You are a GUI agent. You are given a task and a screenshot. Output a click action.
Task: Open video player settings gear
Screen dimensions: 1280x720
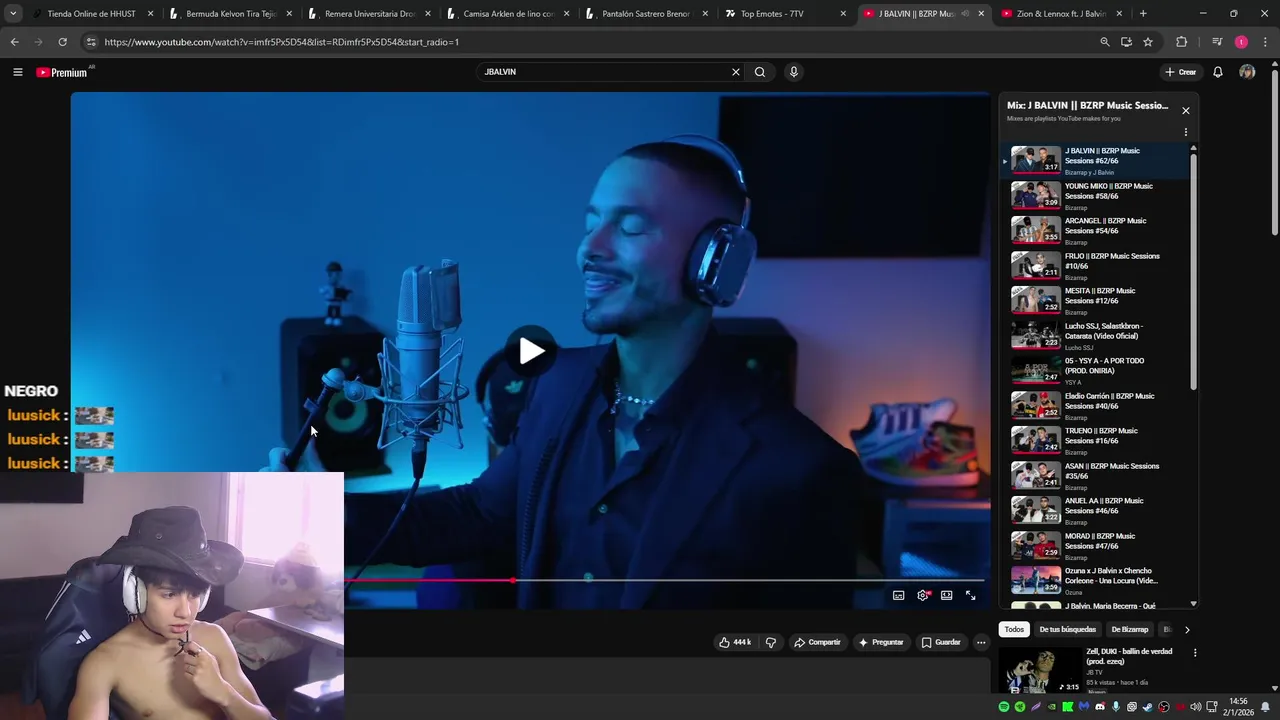(x=923, y=595)
